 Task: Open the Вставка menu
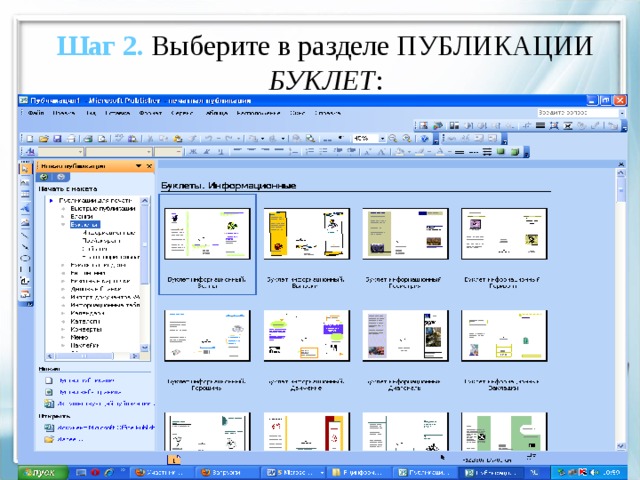(x=118, y=113)
